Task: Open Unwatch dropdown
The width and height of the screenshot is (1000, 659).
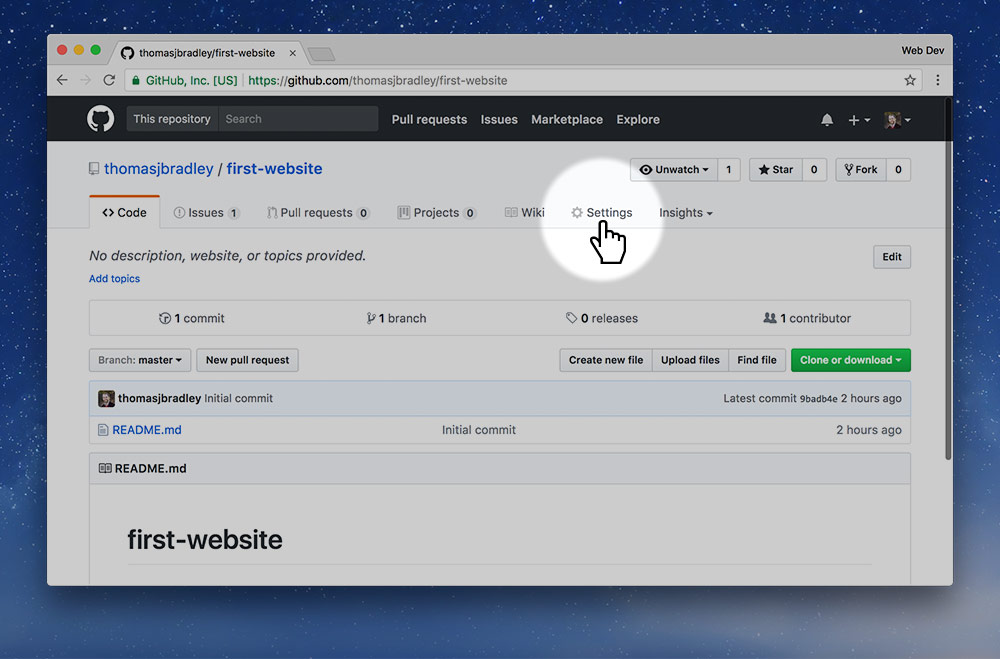Action: [674, 170]
